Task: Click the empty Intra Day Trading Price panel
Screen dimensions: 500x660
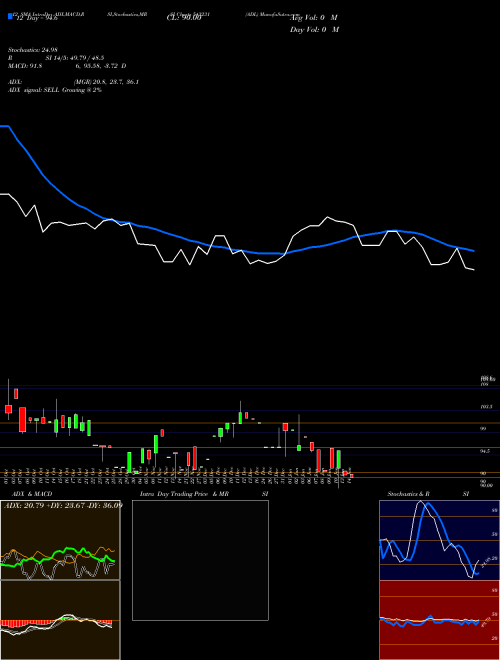Action: tap(200, 560)
